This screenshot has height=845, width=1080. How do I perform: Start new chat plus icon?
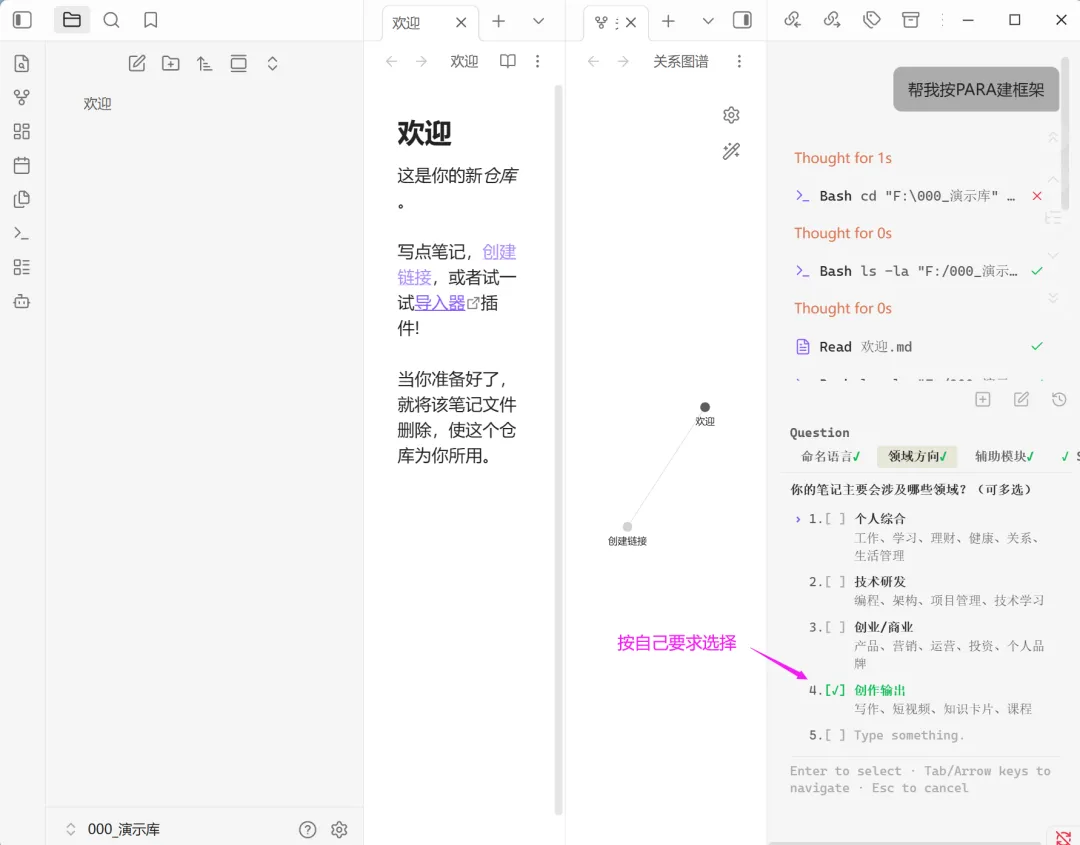tap(982, 399)
